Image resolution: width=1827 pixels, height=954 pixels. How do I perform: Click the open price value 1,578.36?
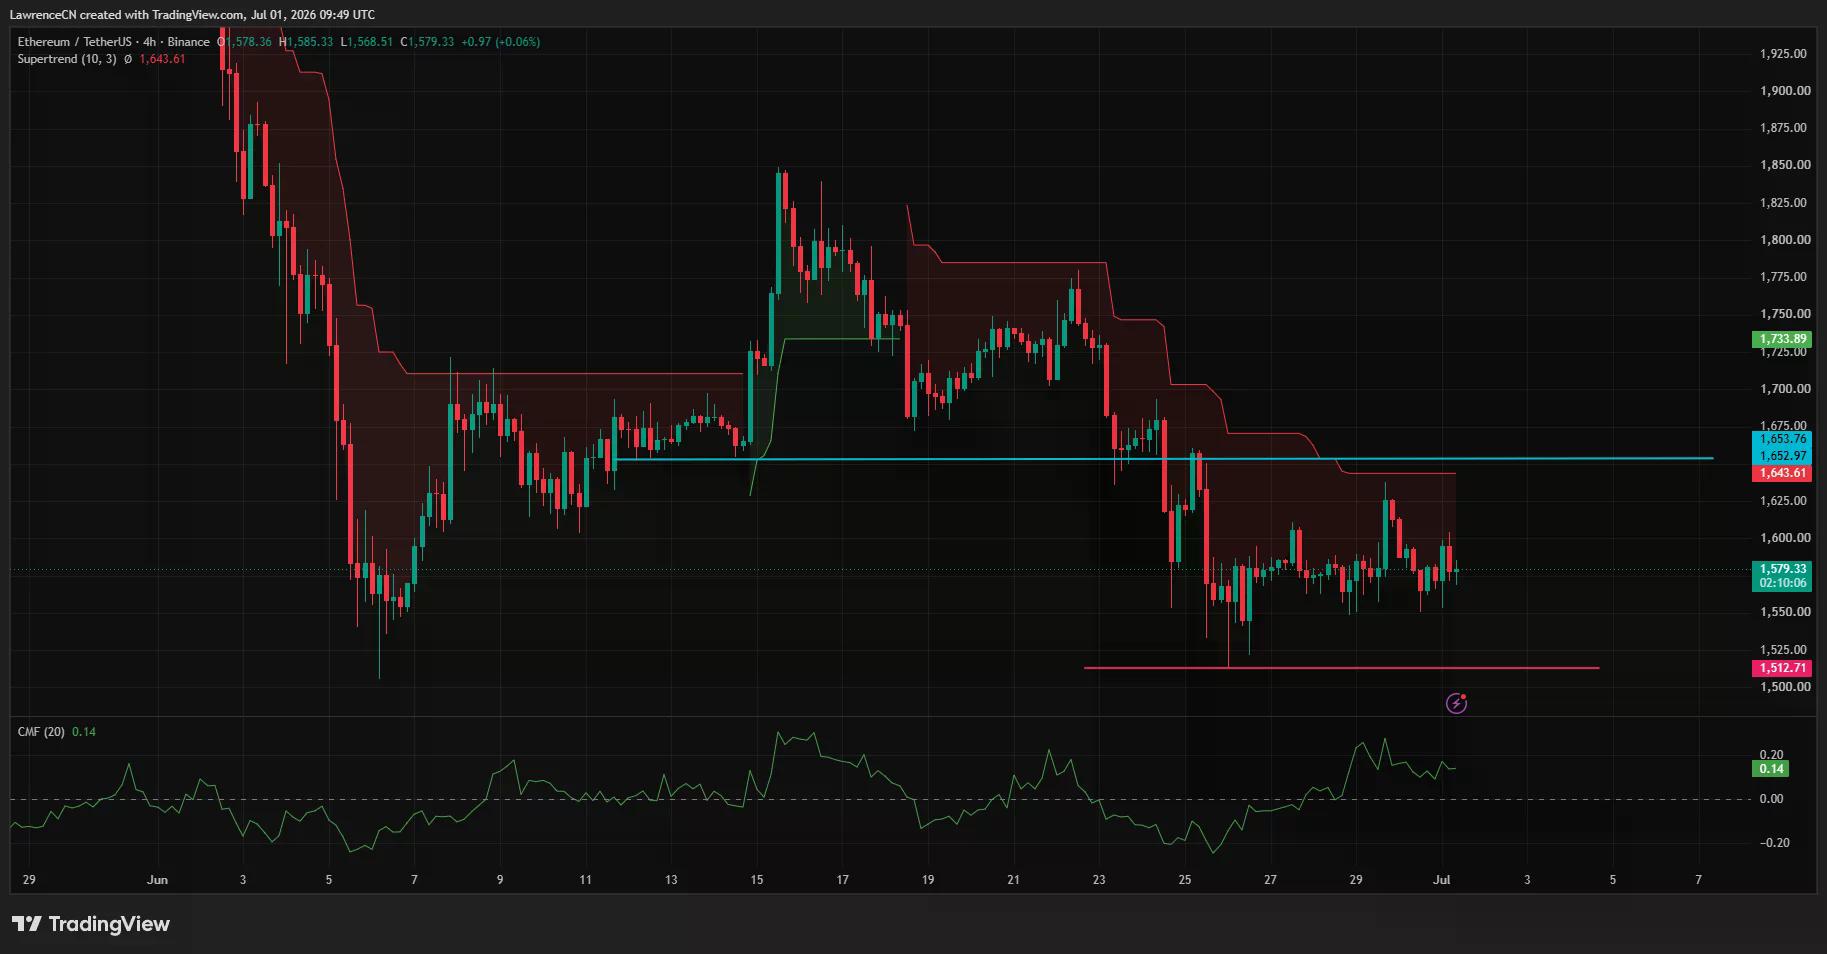pos(248,42)
